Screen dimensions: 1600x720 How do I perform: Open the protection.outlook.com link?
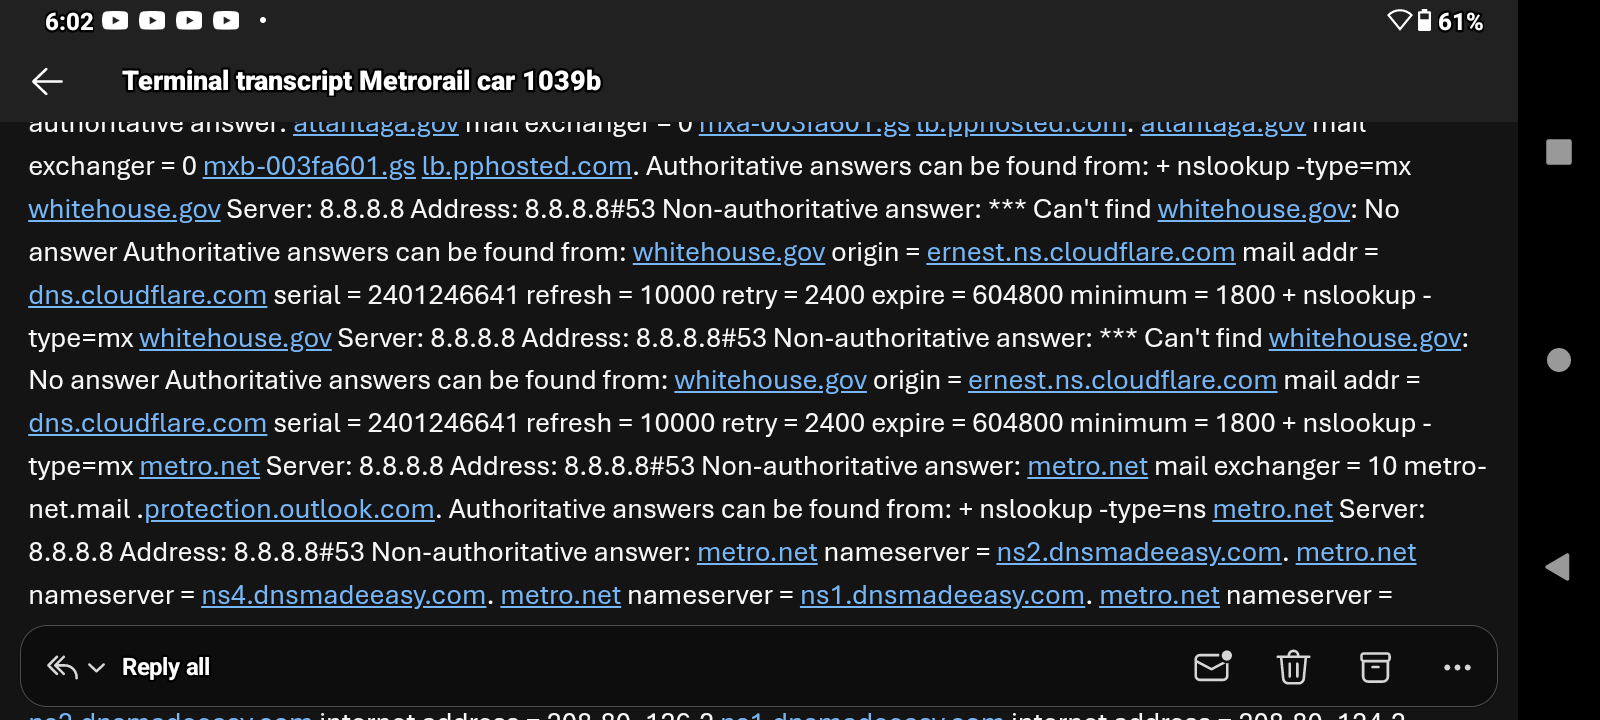289,509
